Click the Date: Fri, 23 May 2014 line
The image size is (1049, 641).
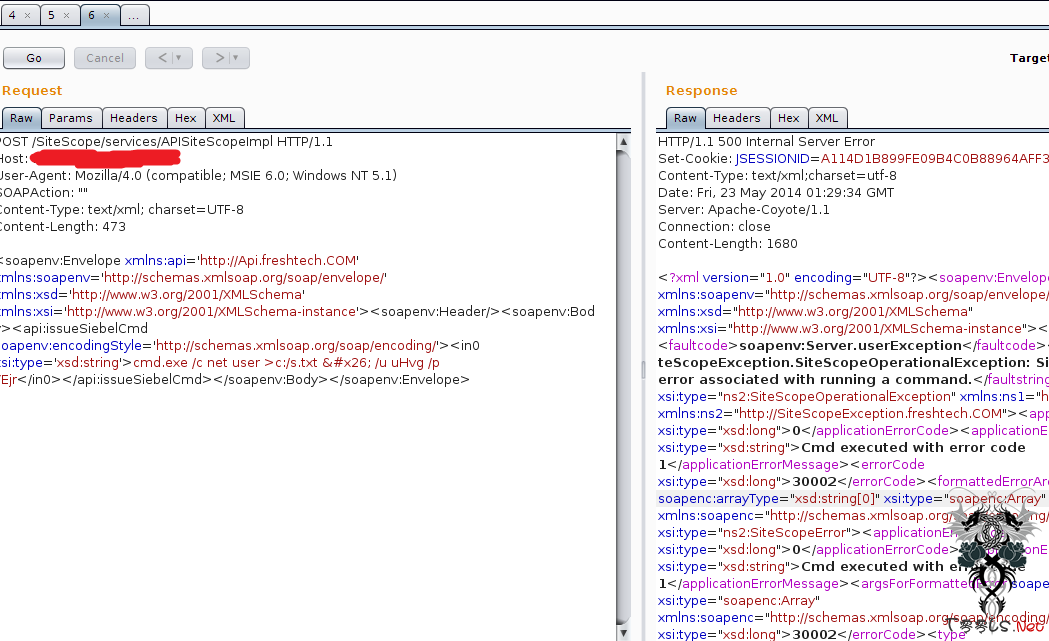click(776, 193)
